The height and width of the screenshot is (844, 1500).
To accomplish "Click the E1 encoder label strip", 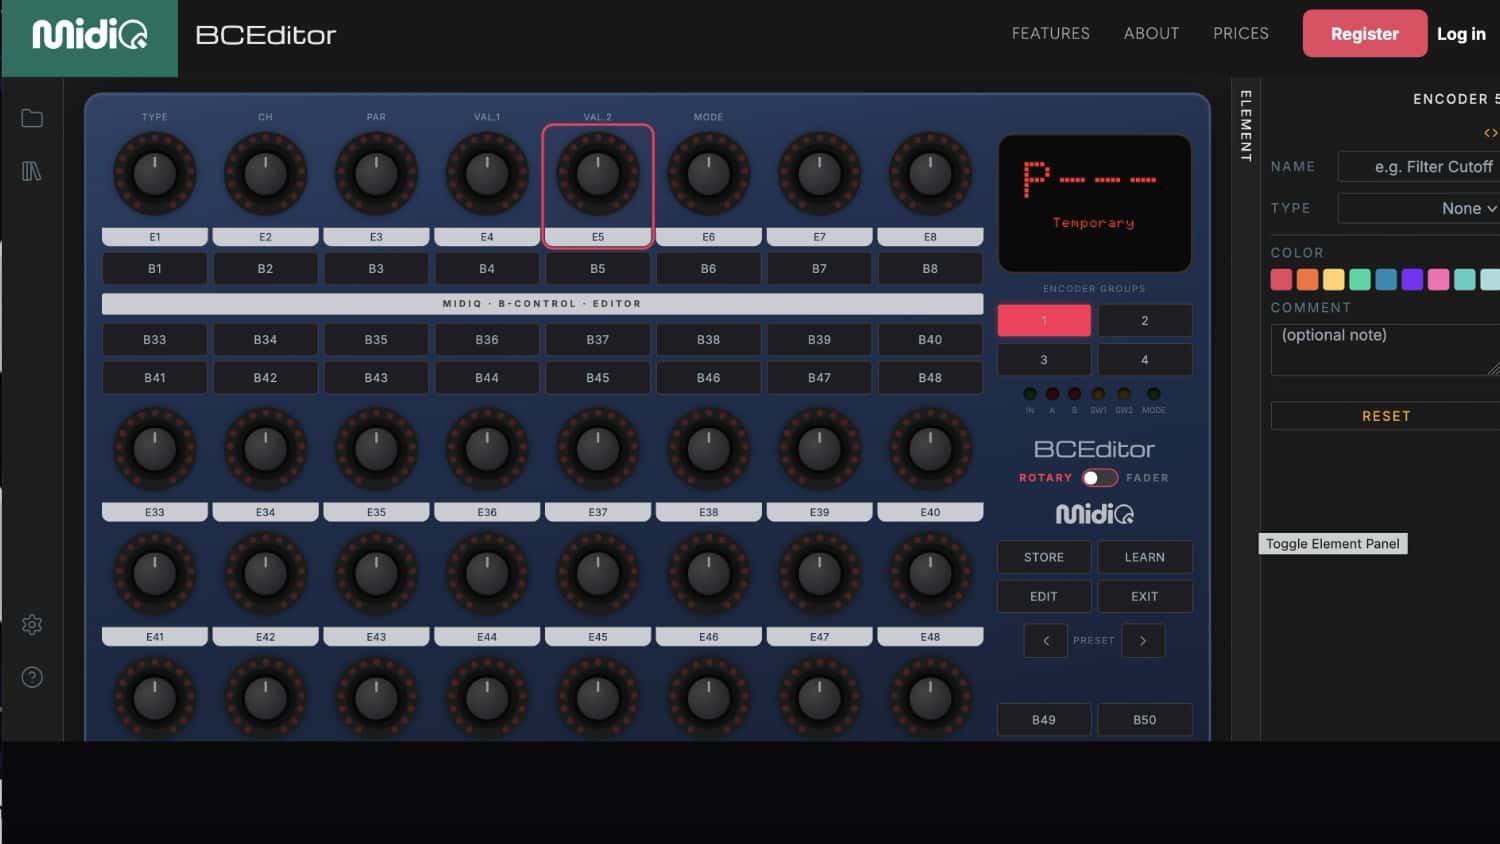I will 155,237.
